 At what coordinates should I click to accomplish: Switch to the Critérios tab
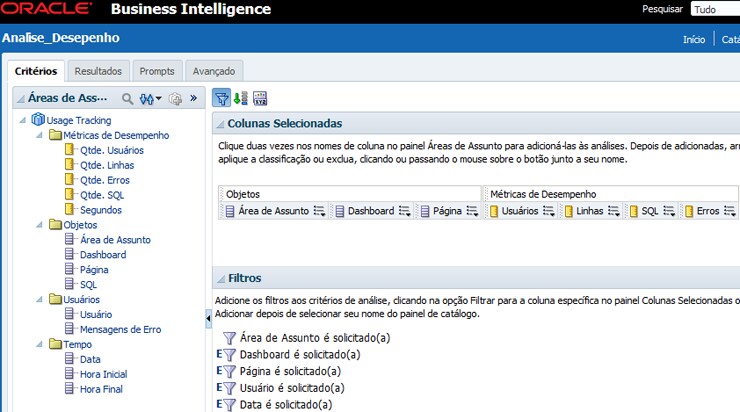click(36, 71)
